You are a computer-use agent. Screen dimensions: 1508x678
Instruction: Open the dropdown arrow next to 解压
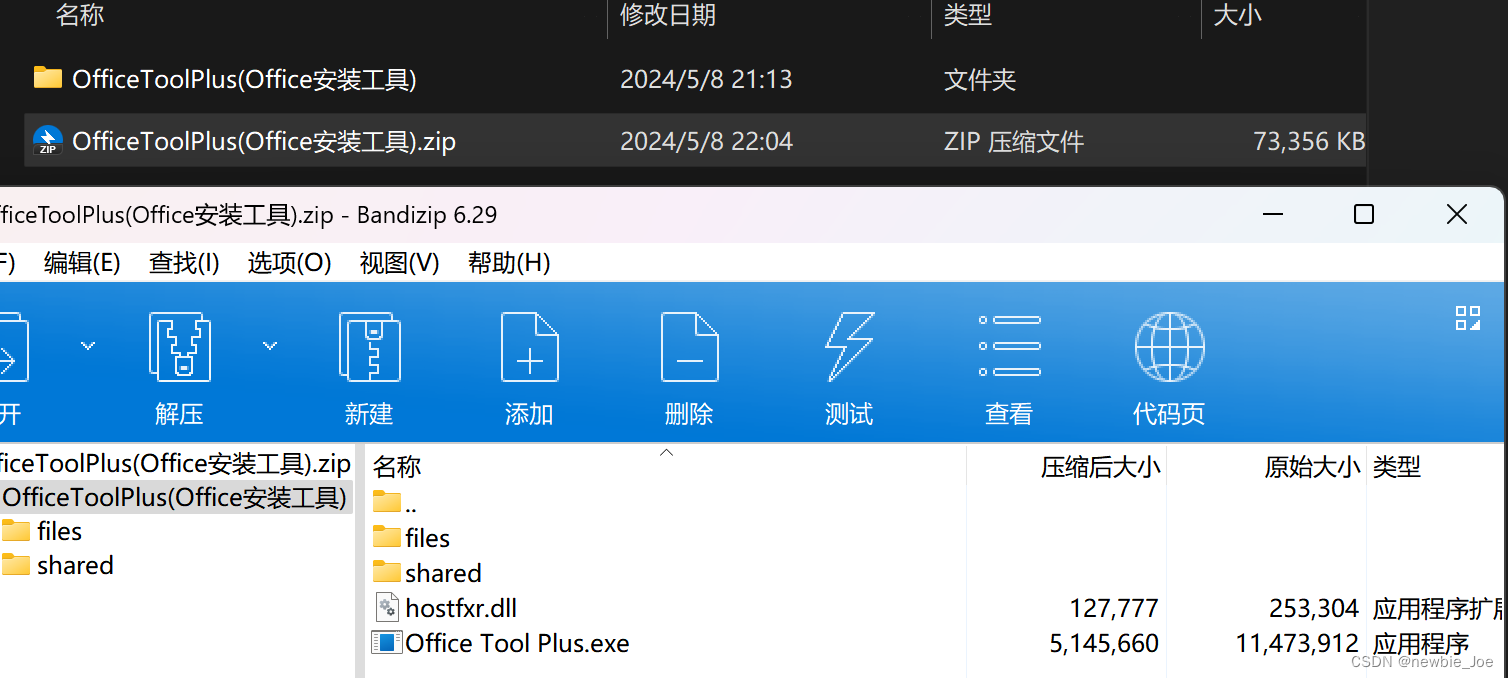click(270, 346)
